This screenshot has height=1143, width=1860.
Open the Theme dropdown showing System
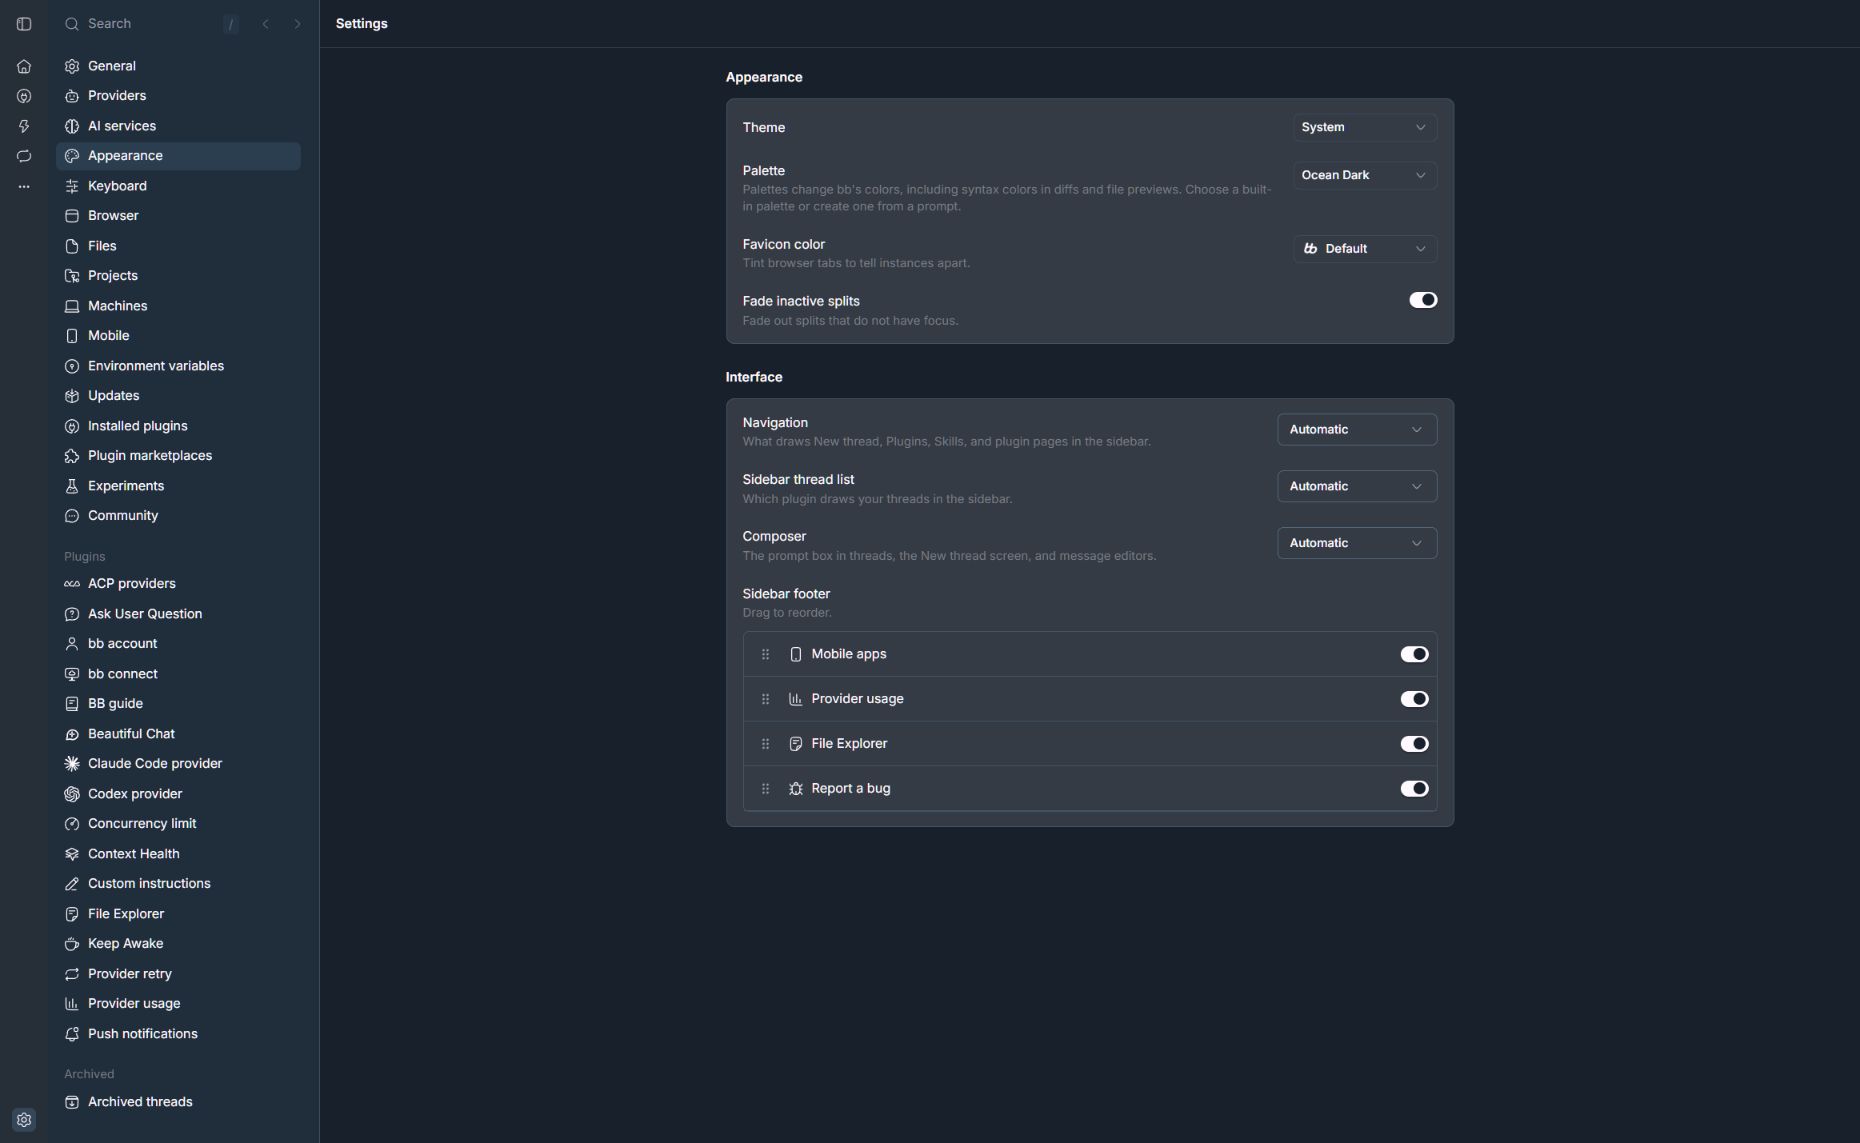point(1365,127)
